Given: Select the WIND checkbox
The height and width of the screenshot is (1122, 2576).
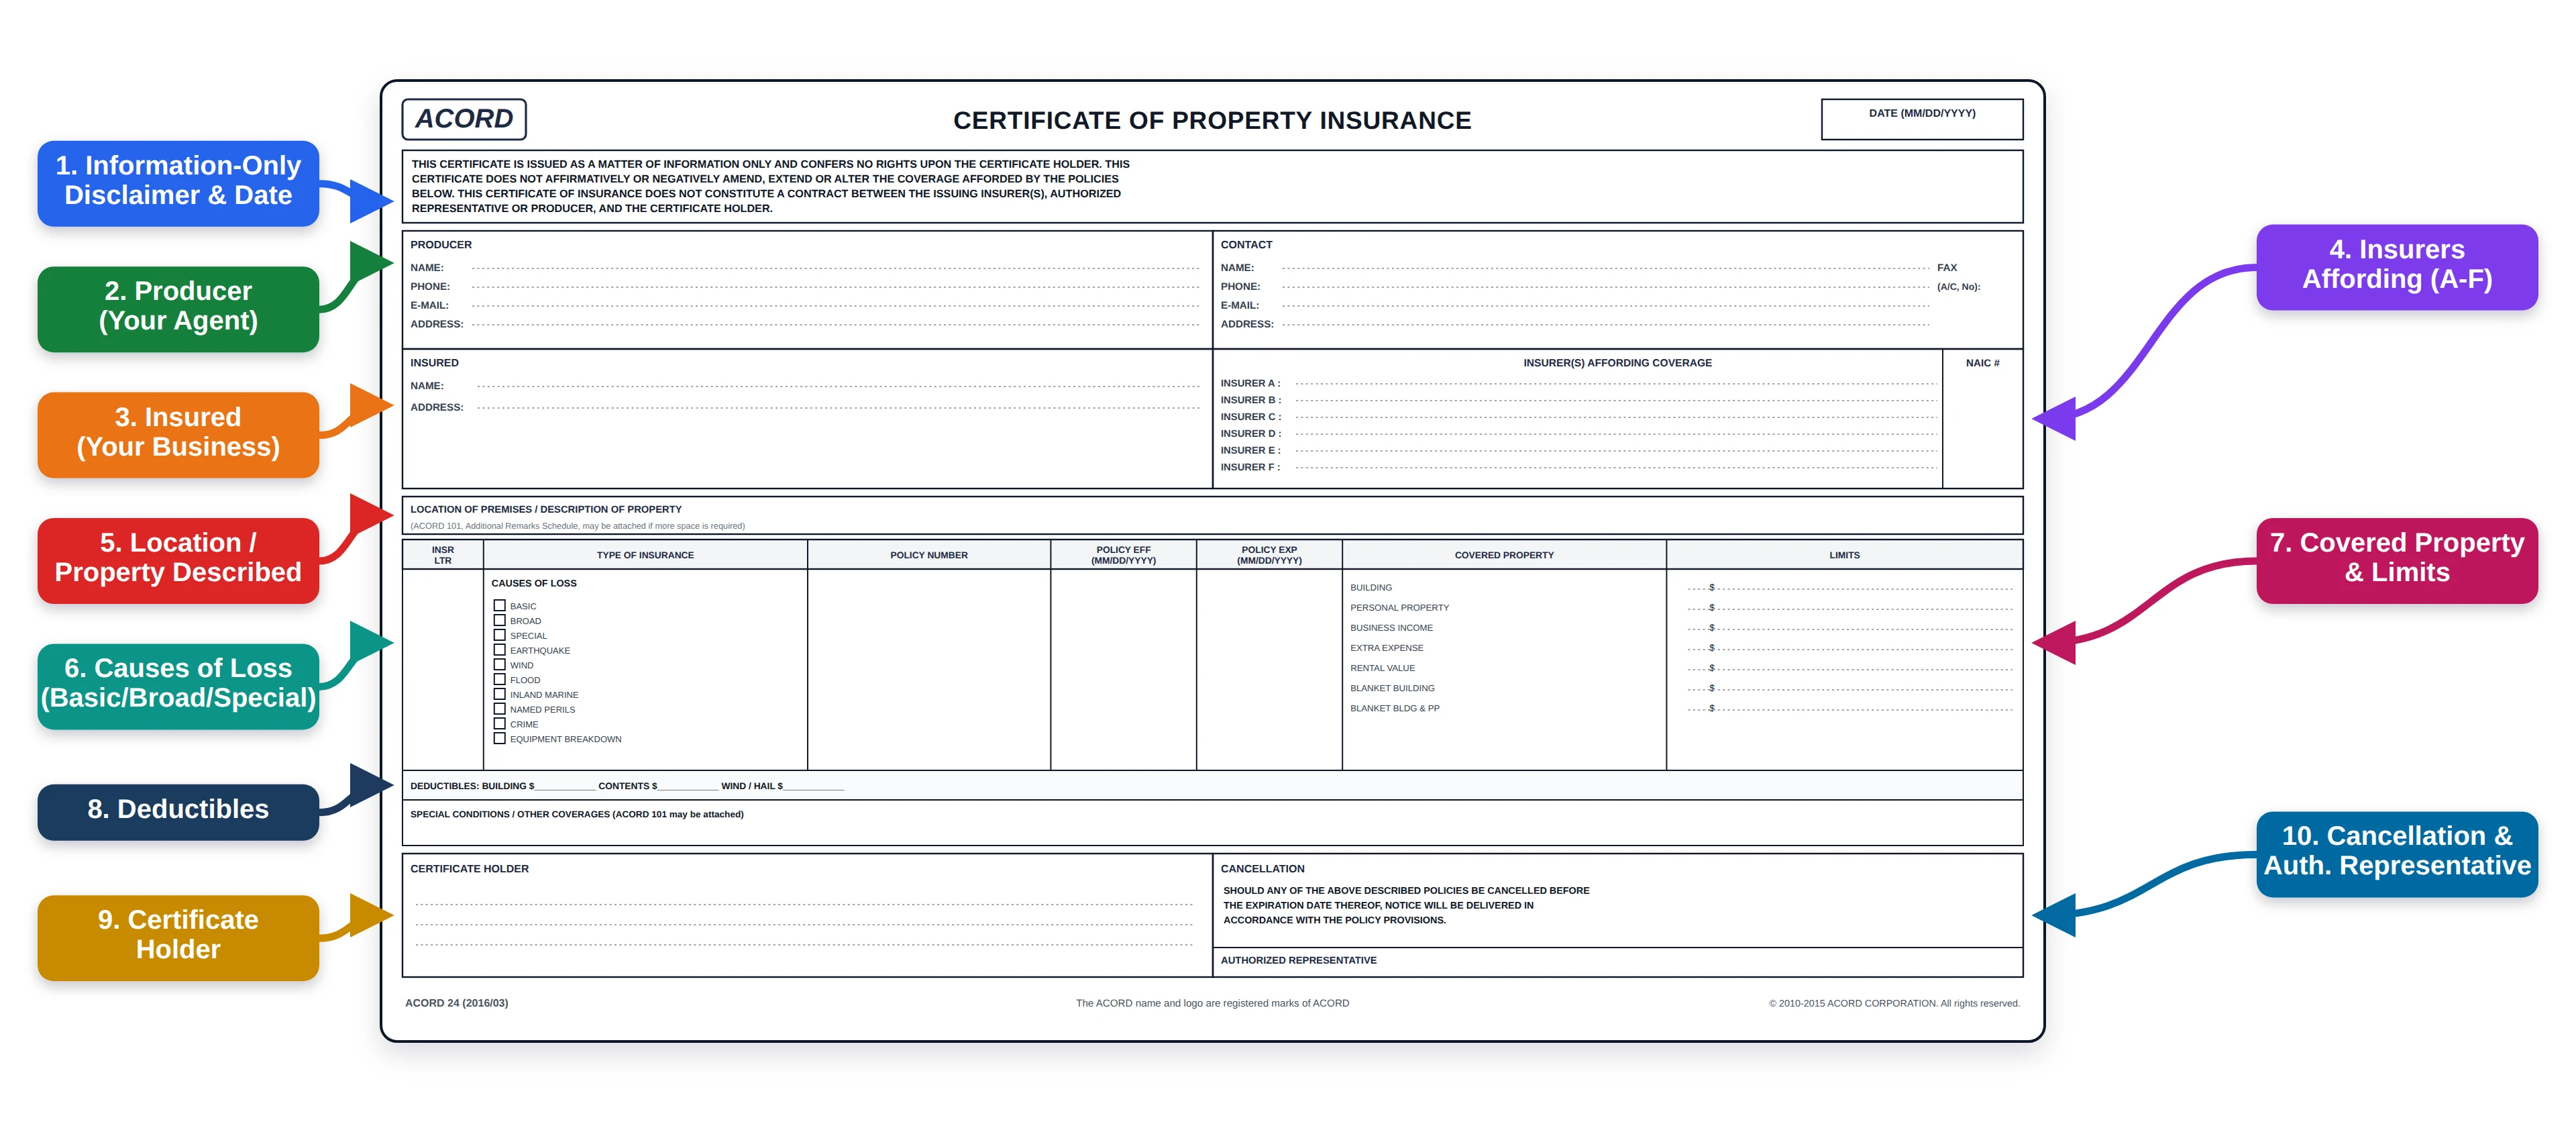Looking at the screenshot, I should point(499,664).
